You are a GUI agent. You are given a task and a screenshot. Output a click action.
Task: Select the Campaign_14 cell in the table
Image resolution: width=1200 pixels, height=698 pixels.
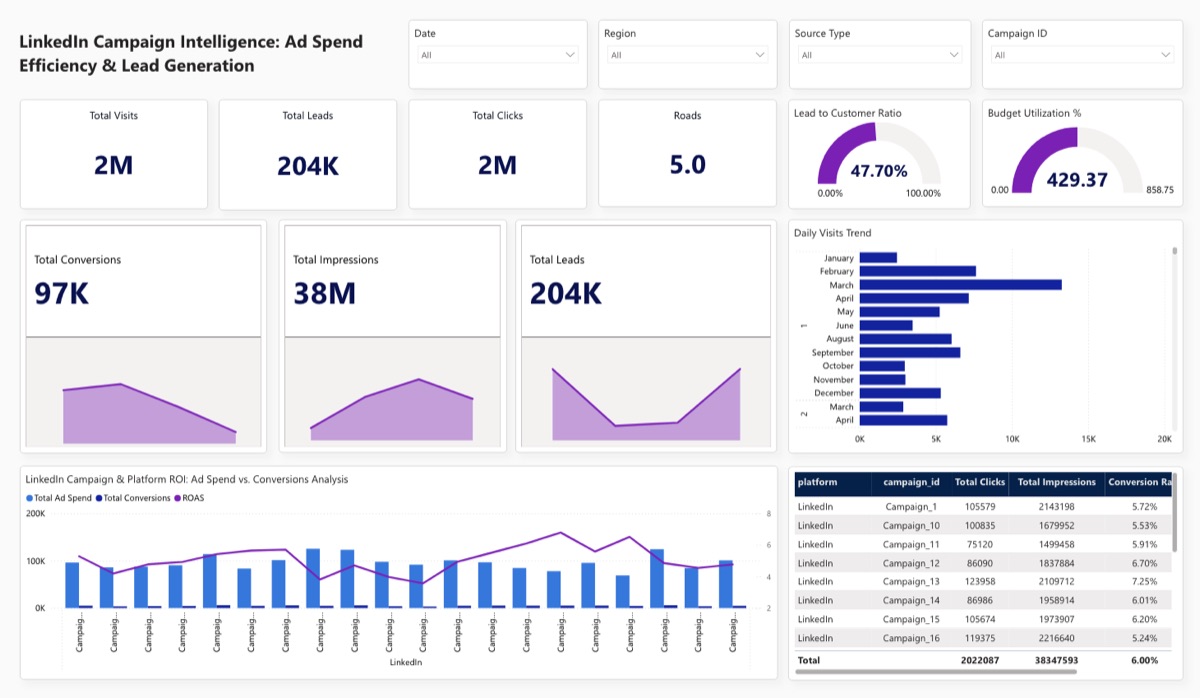[910, 600]
